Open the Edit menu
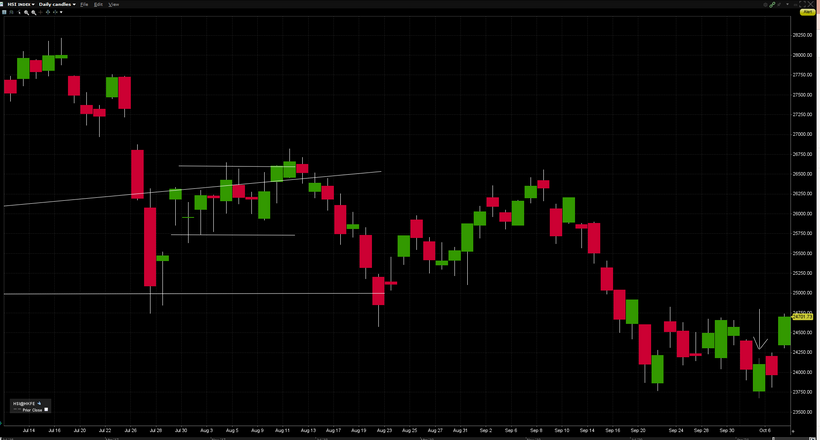 98,4
